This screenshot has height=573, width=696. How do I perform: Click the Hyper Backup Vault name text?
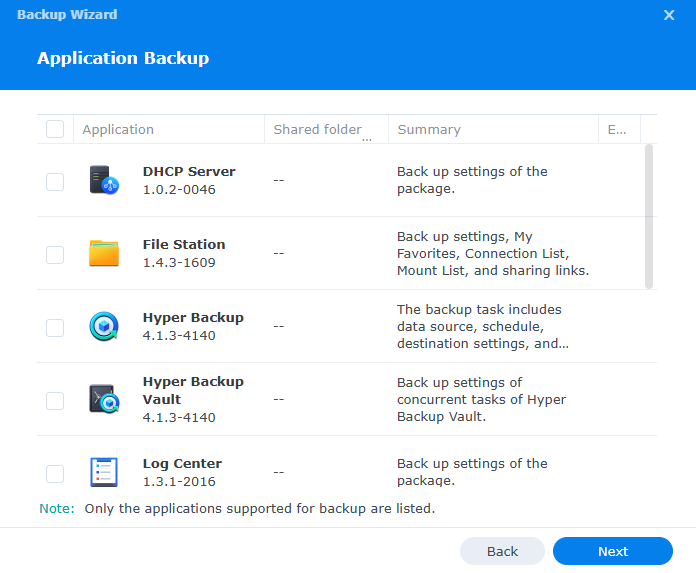pyautogui.click(x=193, y=390)
